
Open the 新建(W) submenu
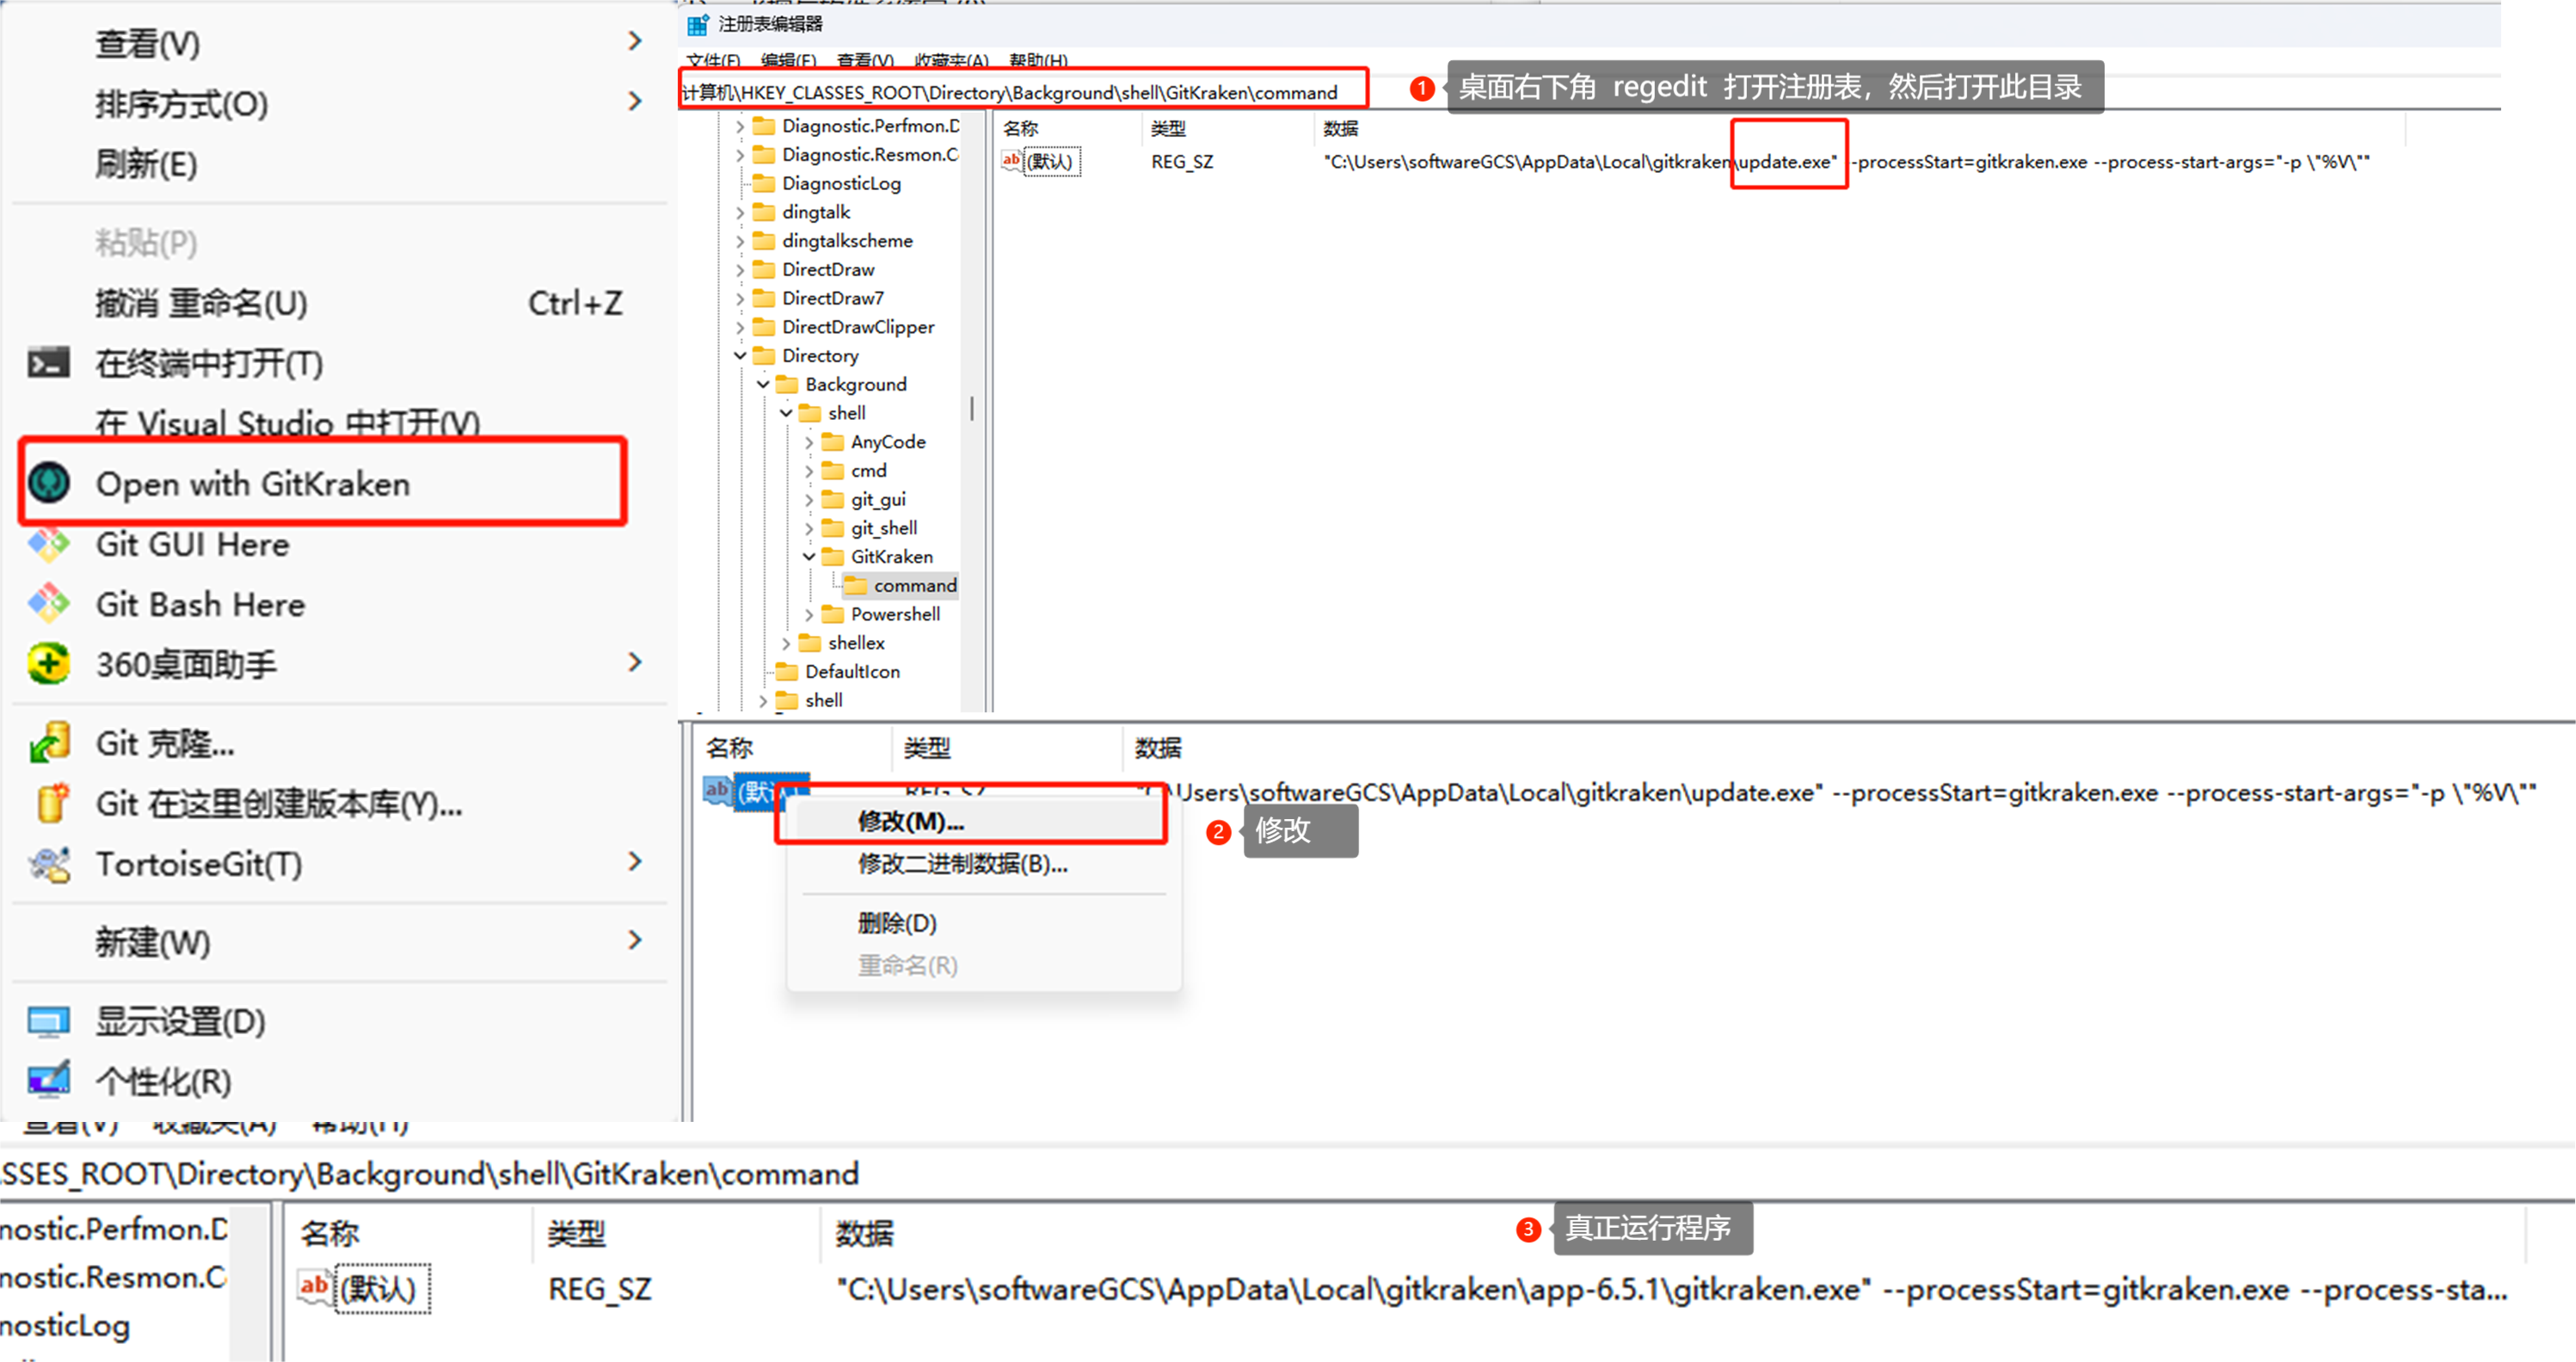[338, 941]
